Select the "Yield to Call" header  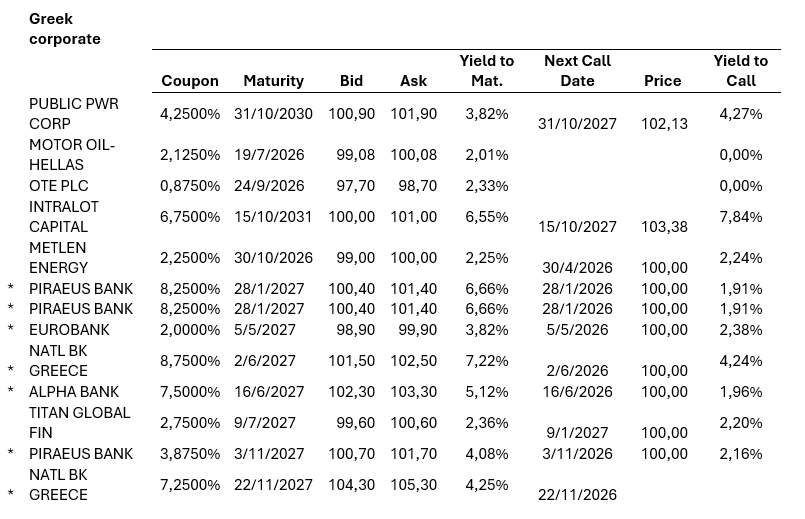(740, 71)
